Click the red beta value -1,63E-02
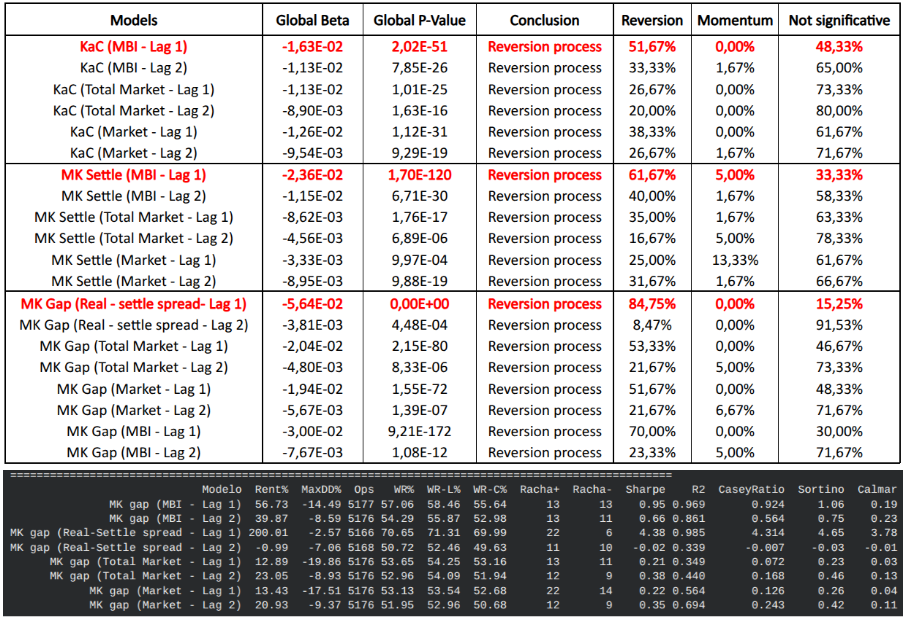This screenshot has height=617, width=905. click(x=312, y=47)
